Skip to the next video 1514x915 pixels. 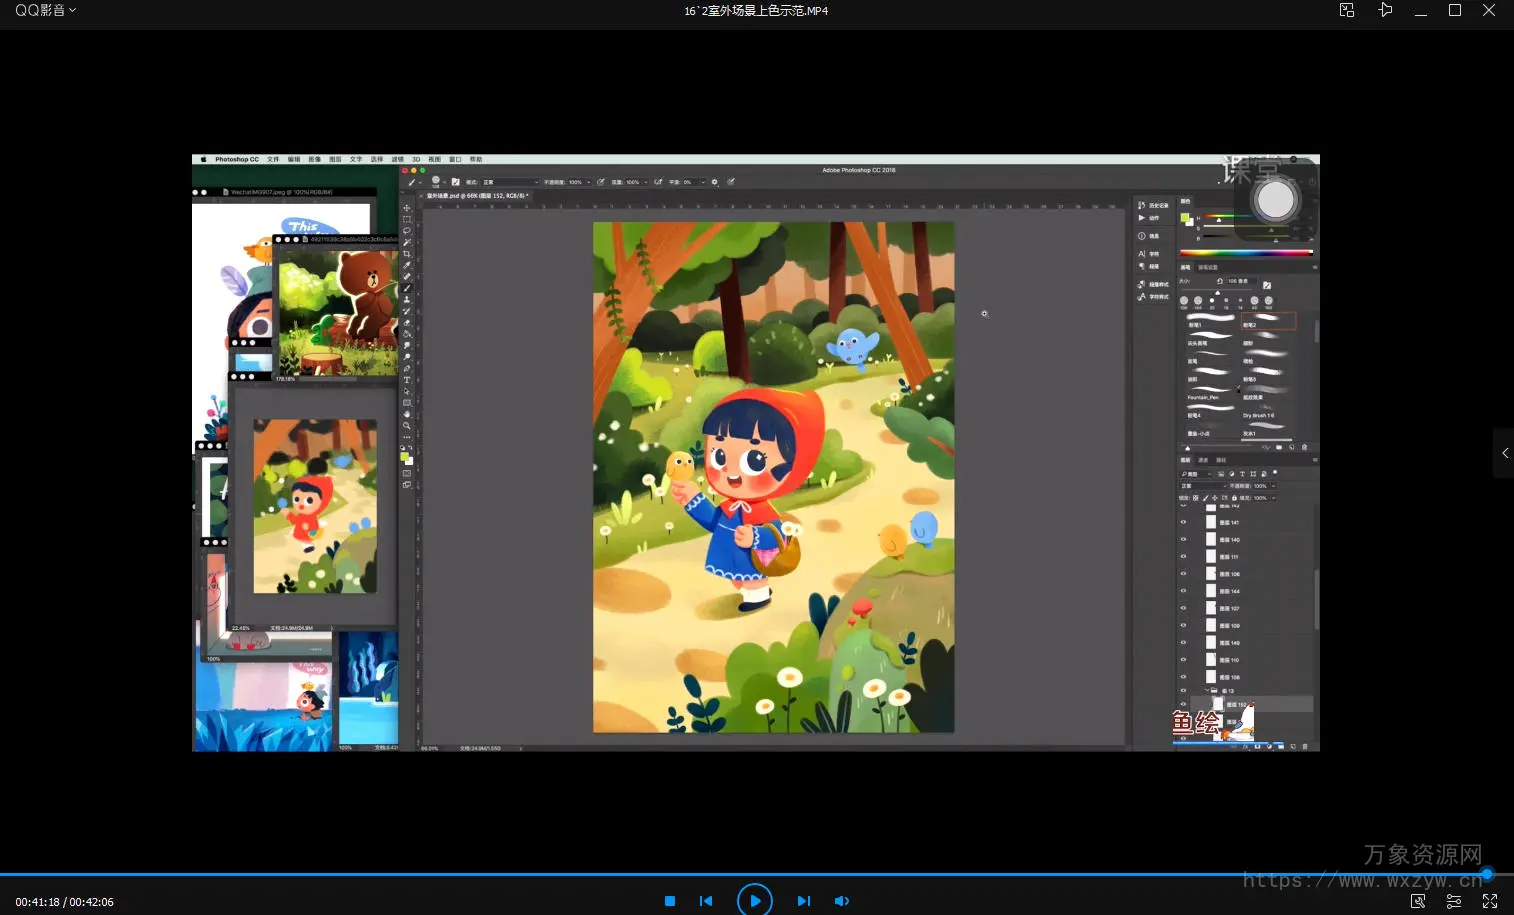803,901
